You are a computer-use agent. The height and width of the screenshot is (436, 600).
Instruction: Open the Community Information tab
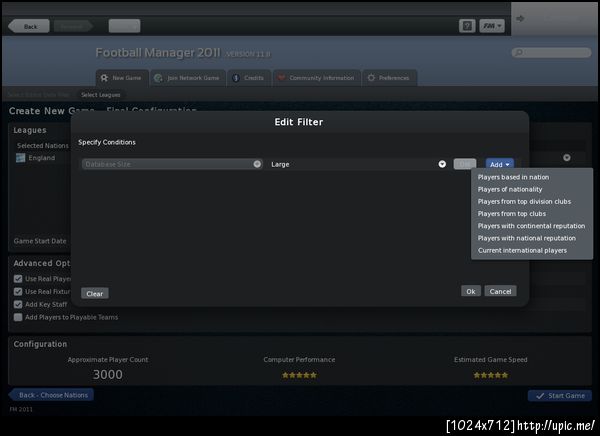317,78
